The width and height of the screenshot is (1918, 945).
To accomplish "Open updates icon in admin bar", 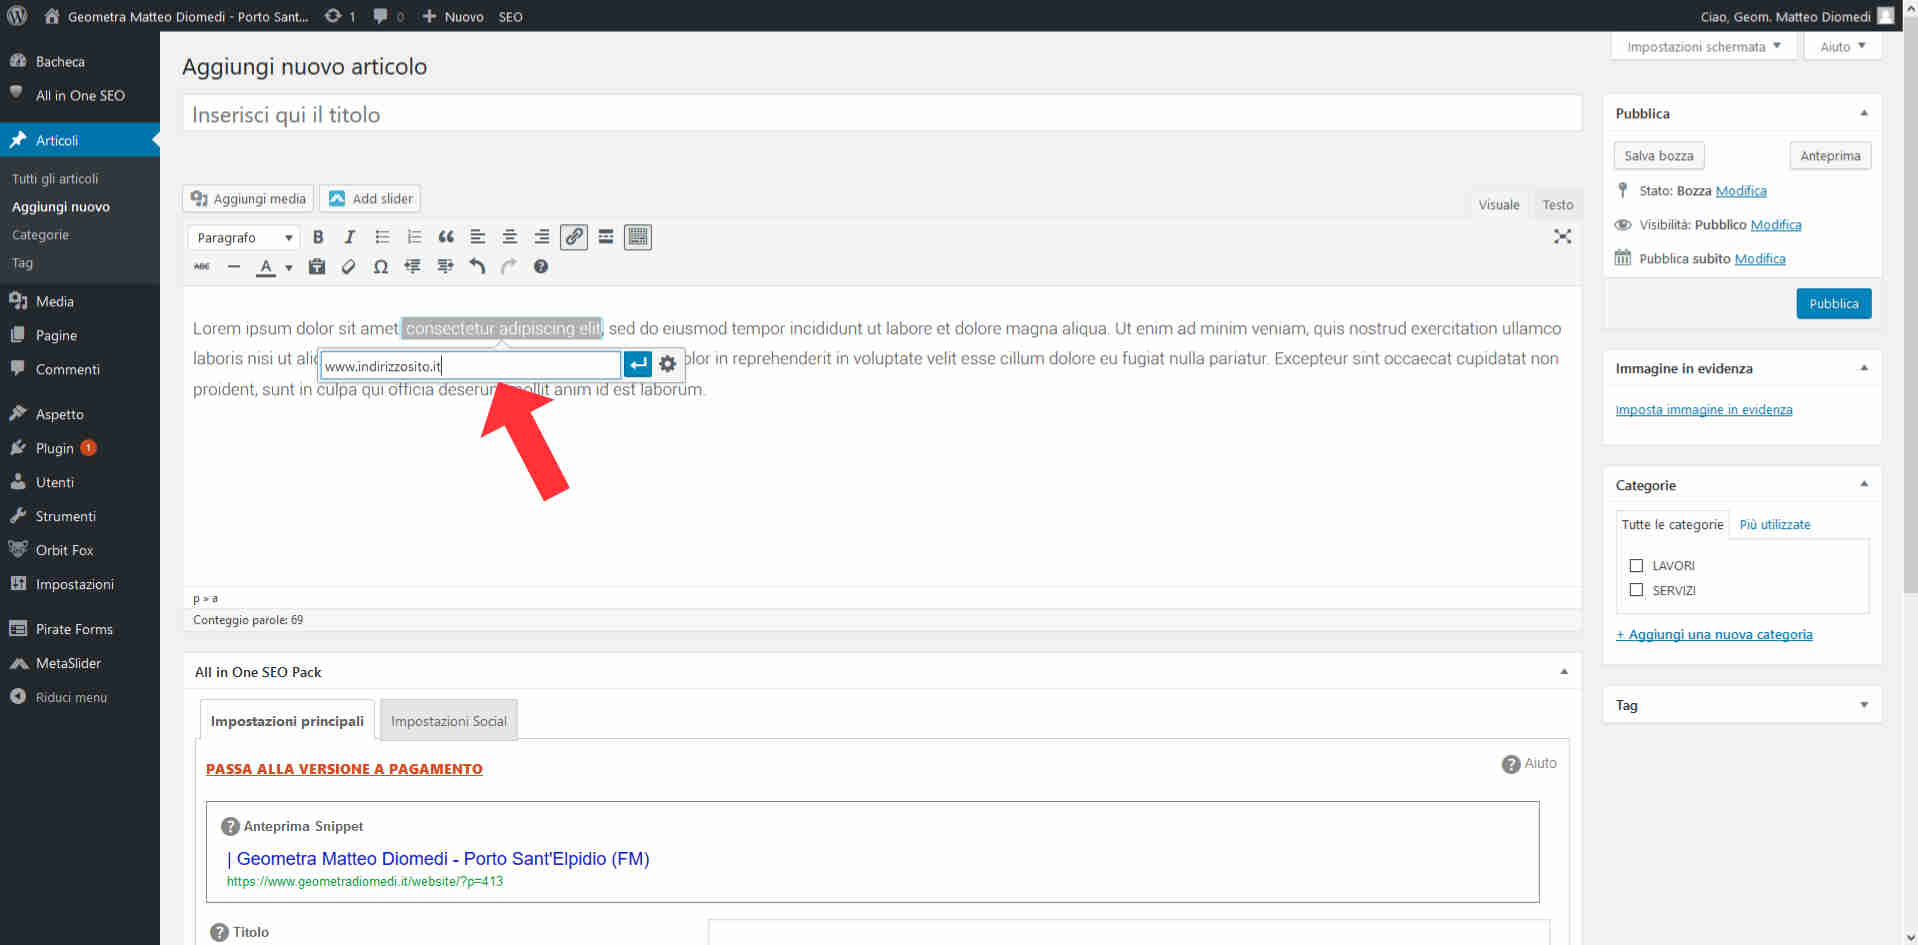I will click(x=340, y=16).
